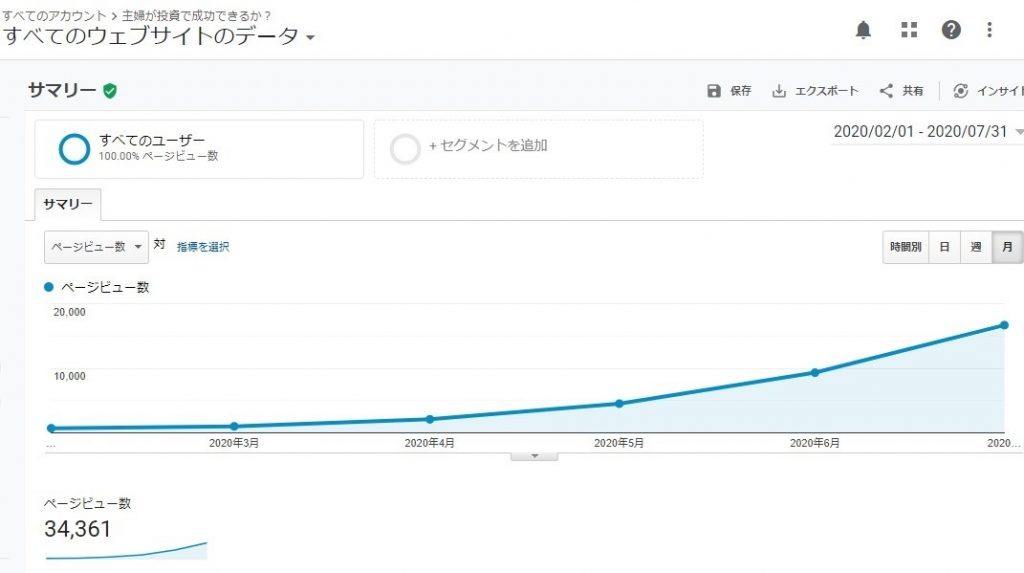This screenshot has height=573, width=1024.
Task: Click the 保存 save icon
Action: point(714,91)
